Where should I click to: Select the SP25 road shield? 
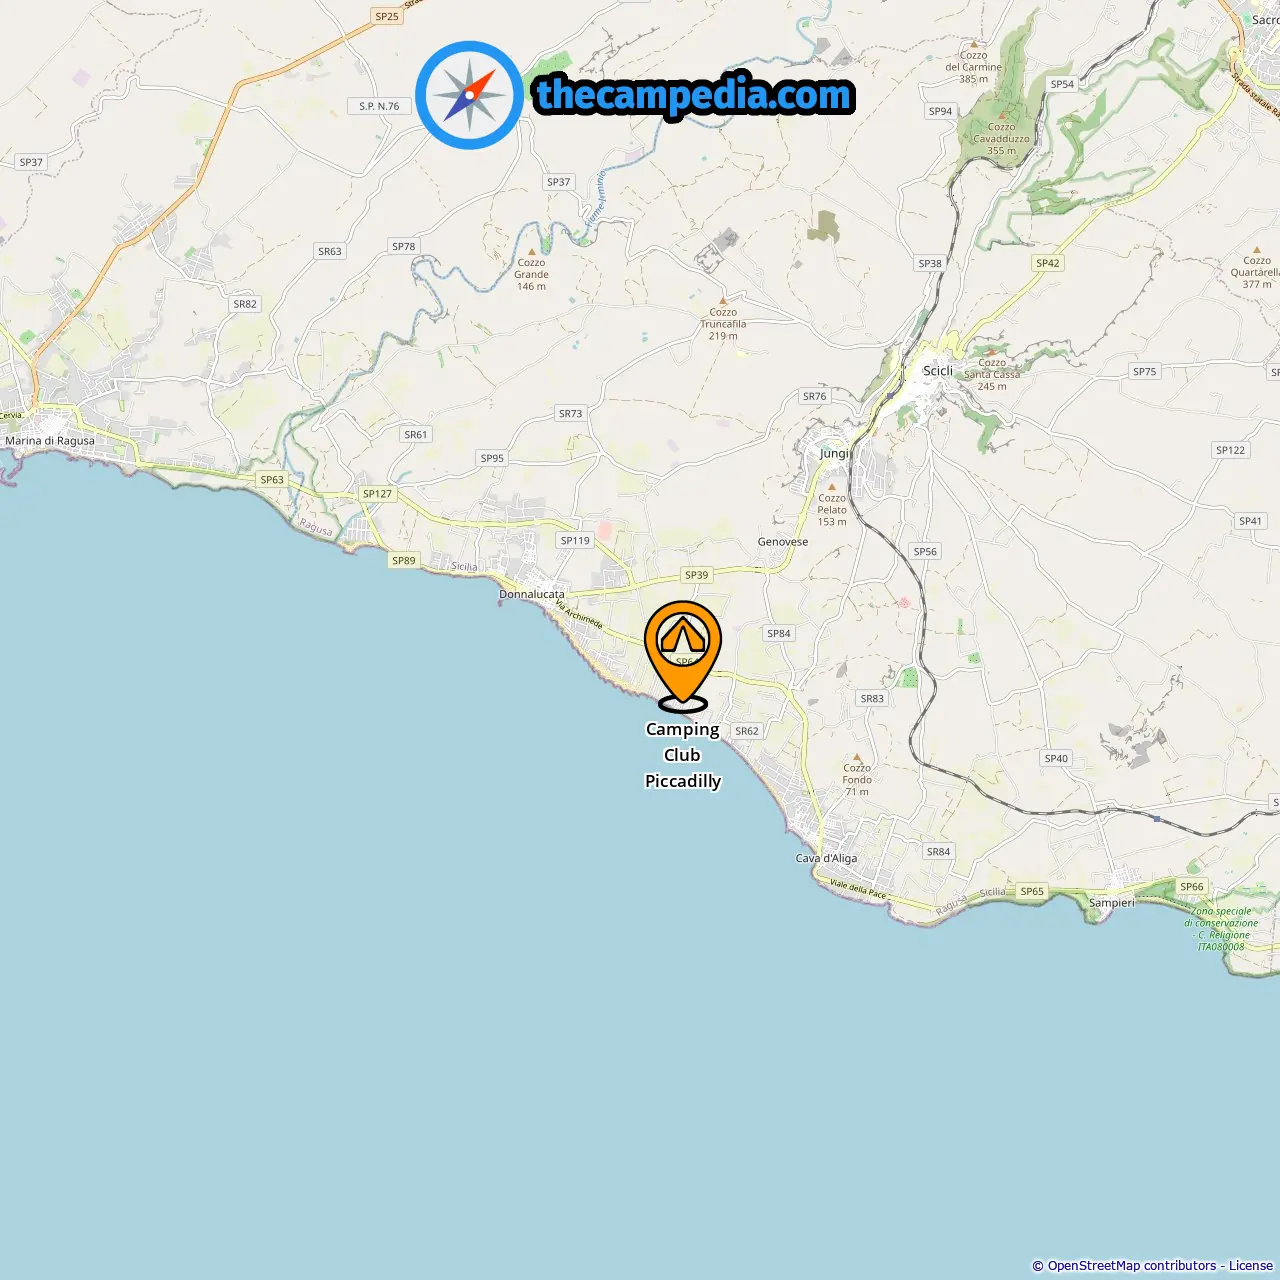pyautogui.click(x=387, y=16)
